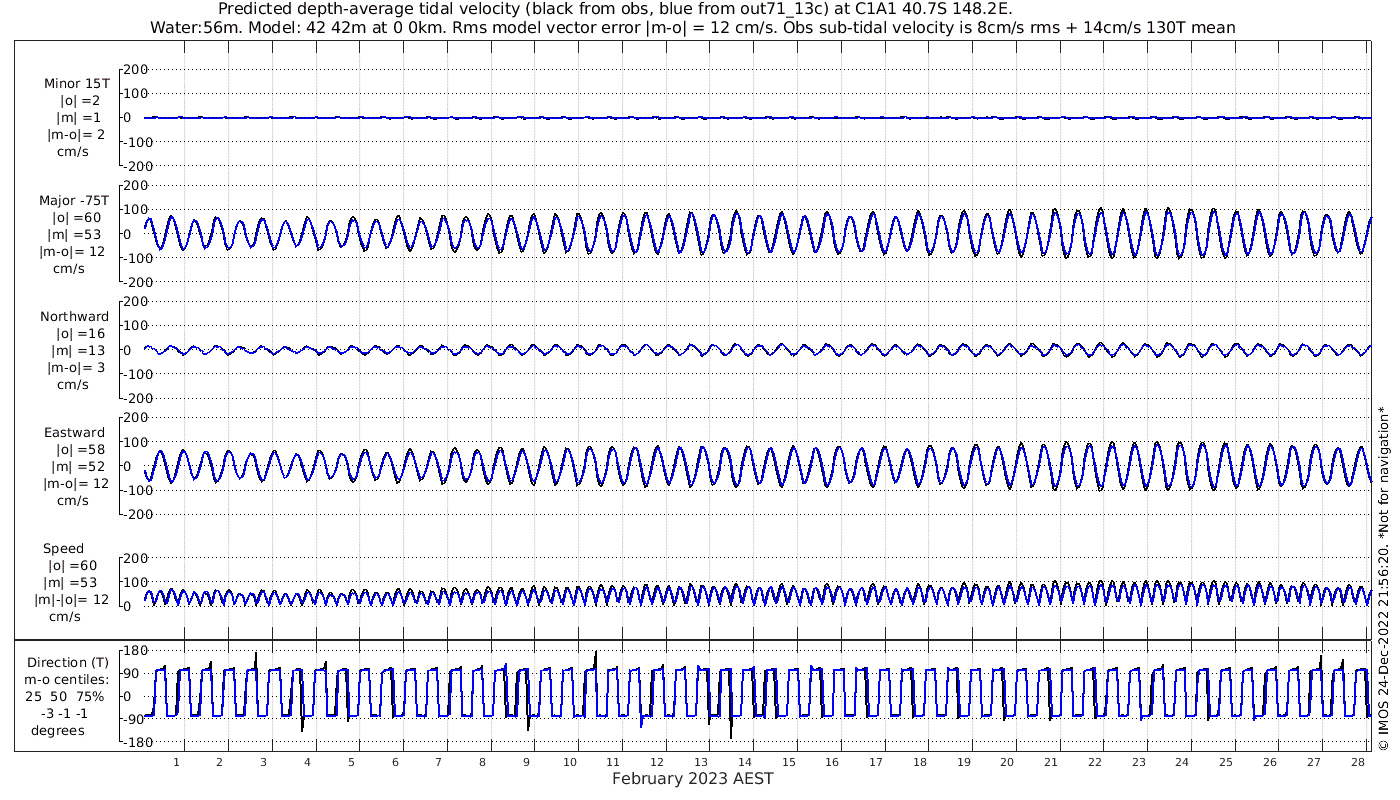Click day tick label '23' on time axis
This screenshot has width=1400, height=800.
tap(1139, 763)
